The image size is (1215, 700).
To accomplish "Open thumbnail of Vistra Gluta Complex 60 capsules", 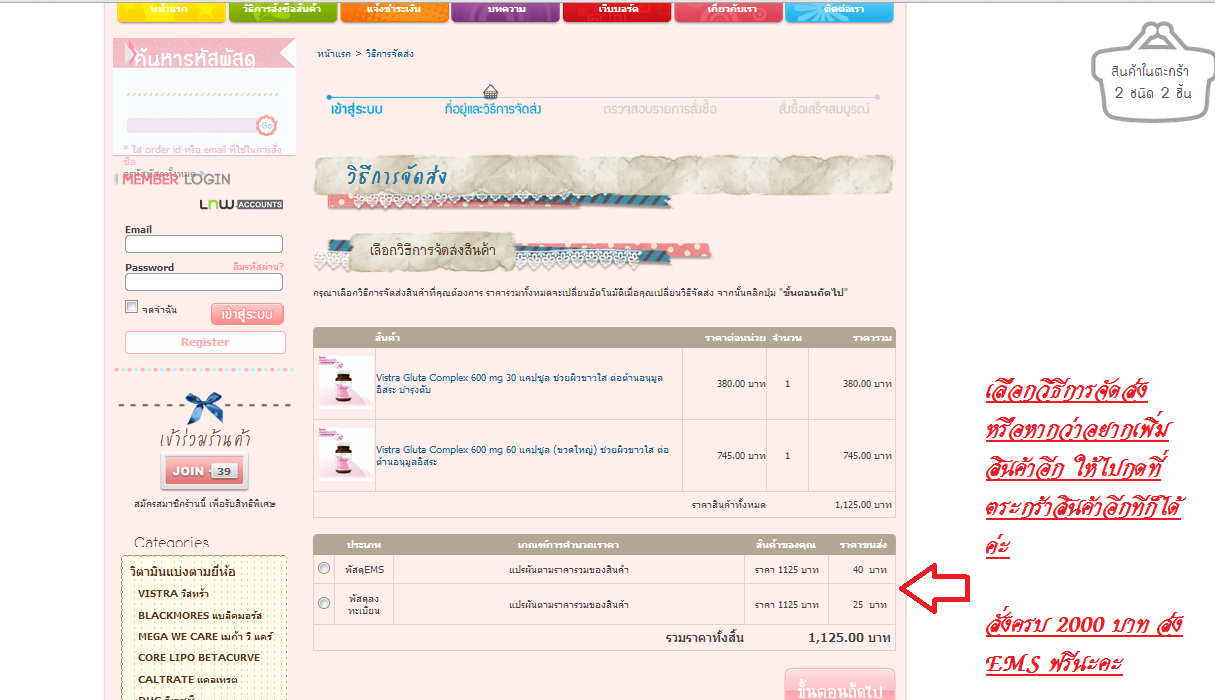I will pyautogui.click(x=345, y=455).
